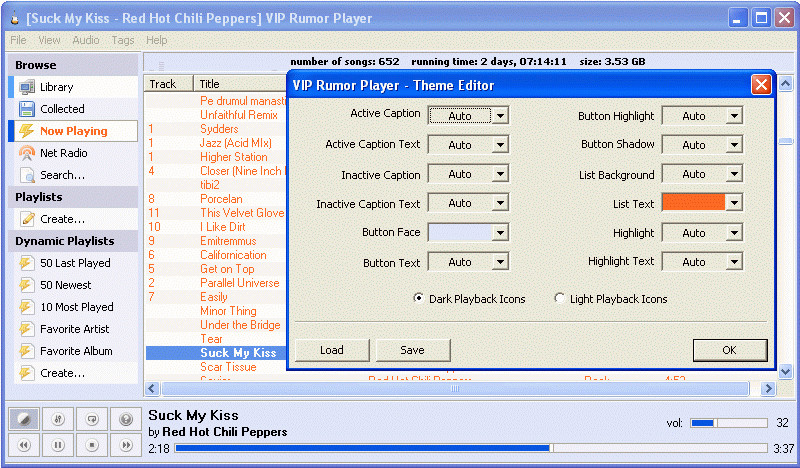This screenshot has height=468, width=800.
Task: Open the Library icon in Browse
Action: [27, 87]
